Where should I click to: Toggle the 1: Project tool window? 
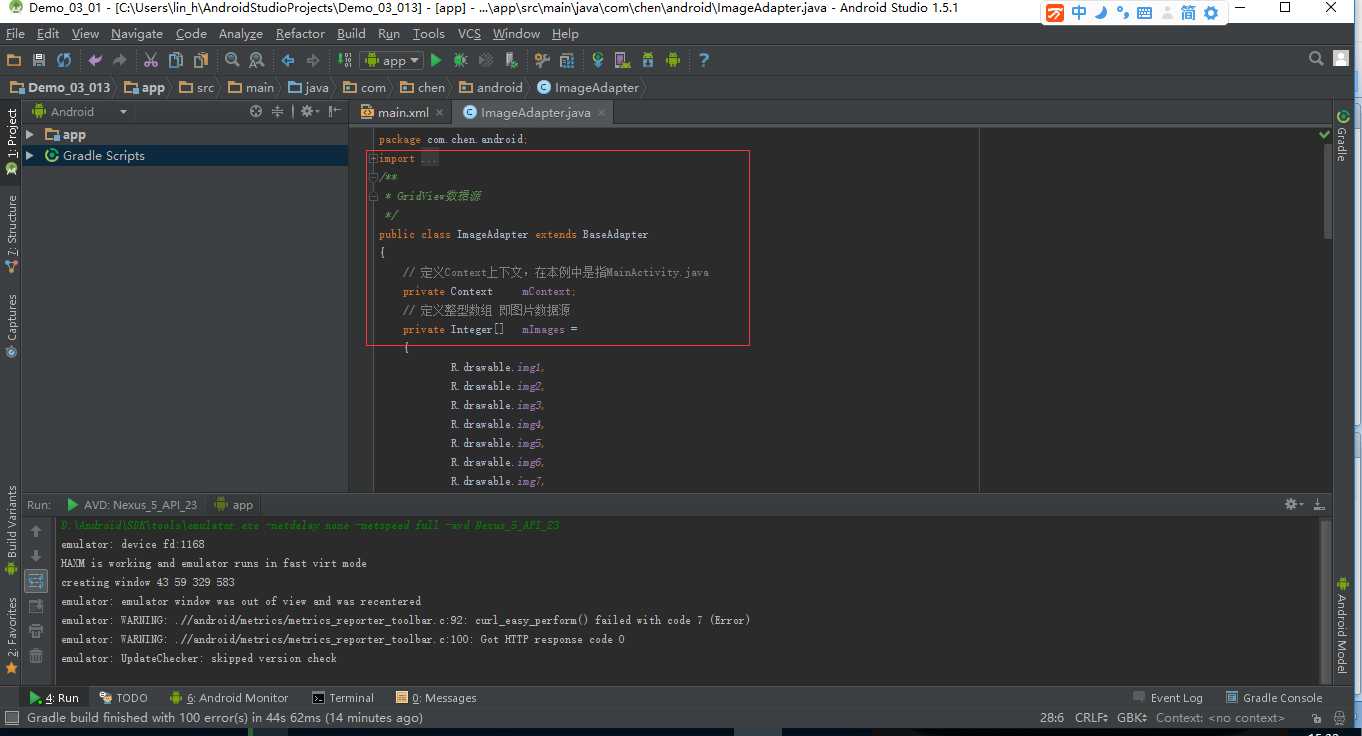11,141
